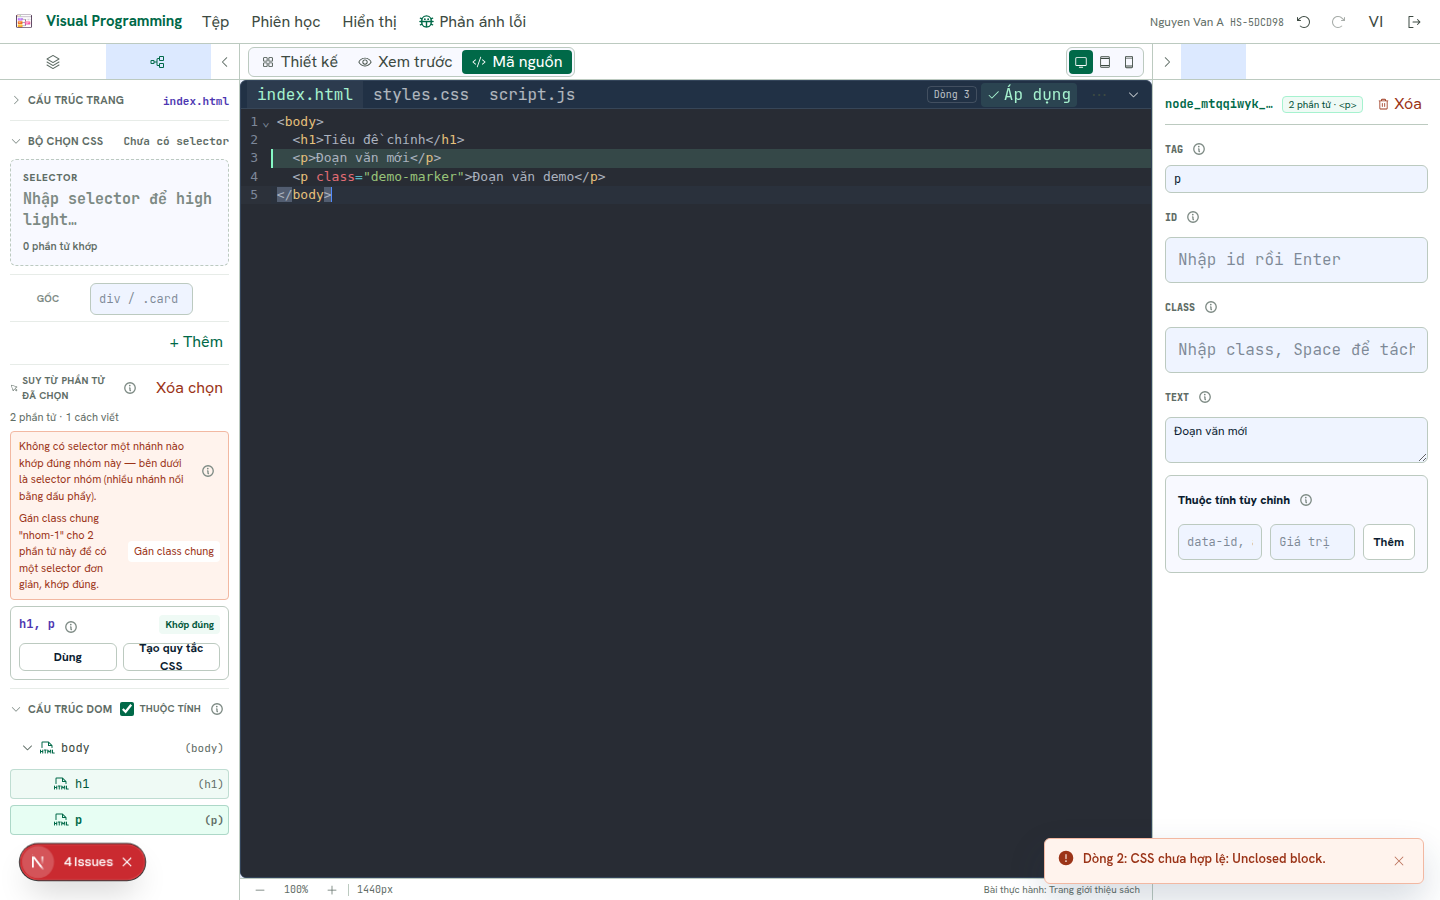Viewport: 1440px width, 900px height.
Task: Click the zoom out minus icon
Action: tap(260, 889)
